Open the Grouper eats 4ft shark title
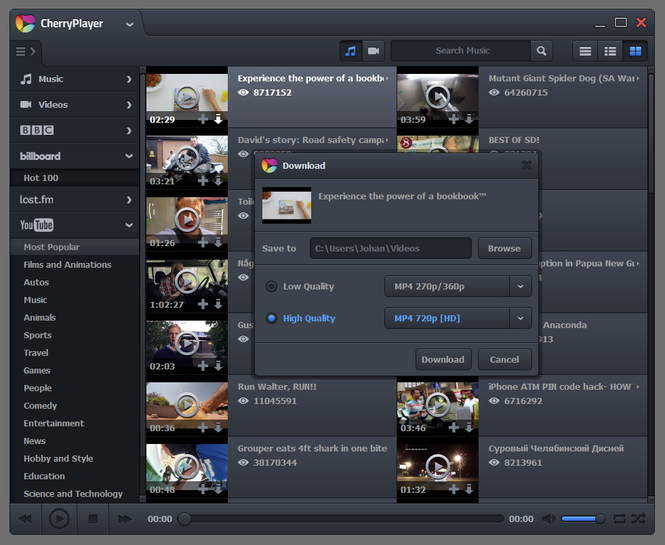 (312, 448)
